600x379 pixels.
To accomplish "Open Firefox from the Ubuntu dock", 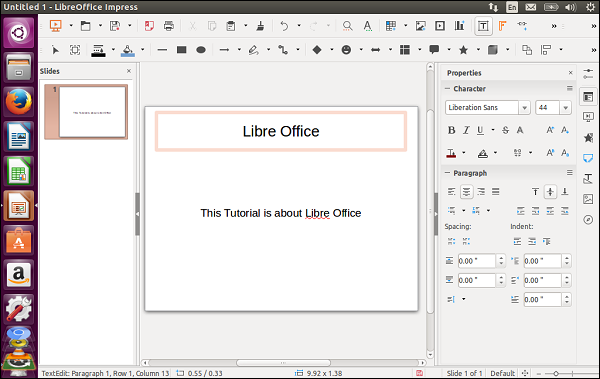I will (19, 102).
